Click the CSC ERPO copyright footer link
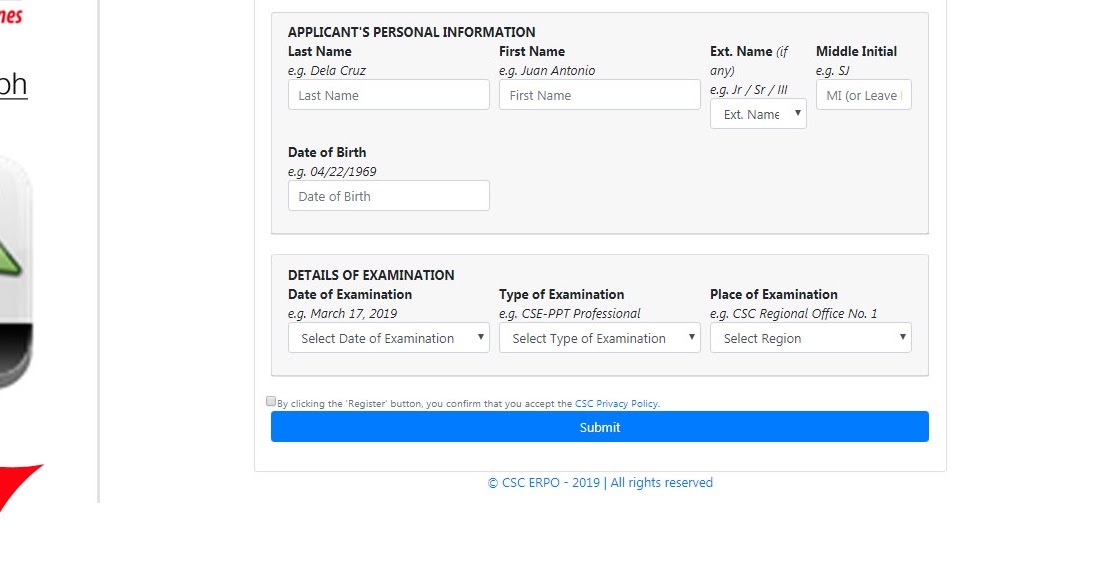1099x576 pixels. [x=600, y=483]
